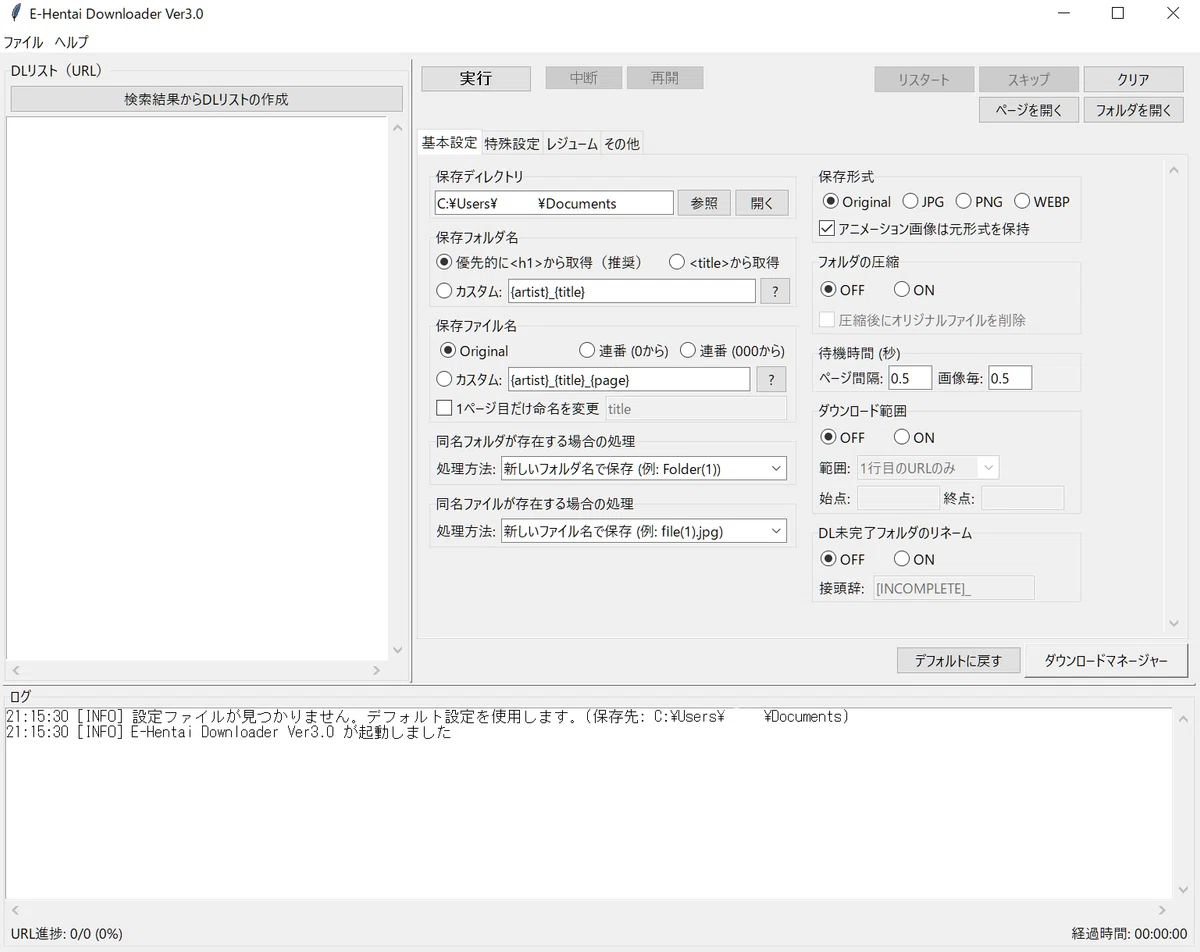Open the ヘルプ menu

pyautogui.click(x=71, y=42)
